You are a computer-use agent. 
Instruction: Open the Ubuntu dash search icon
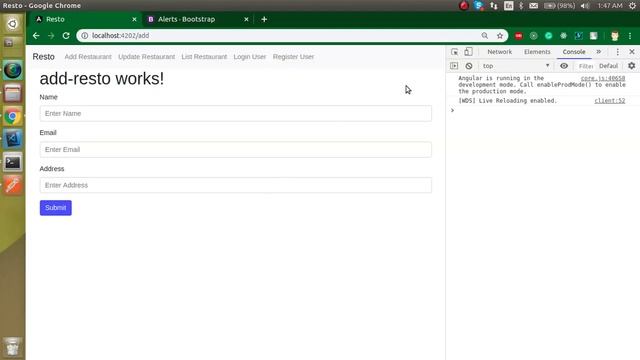tap(13, 24)
